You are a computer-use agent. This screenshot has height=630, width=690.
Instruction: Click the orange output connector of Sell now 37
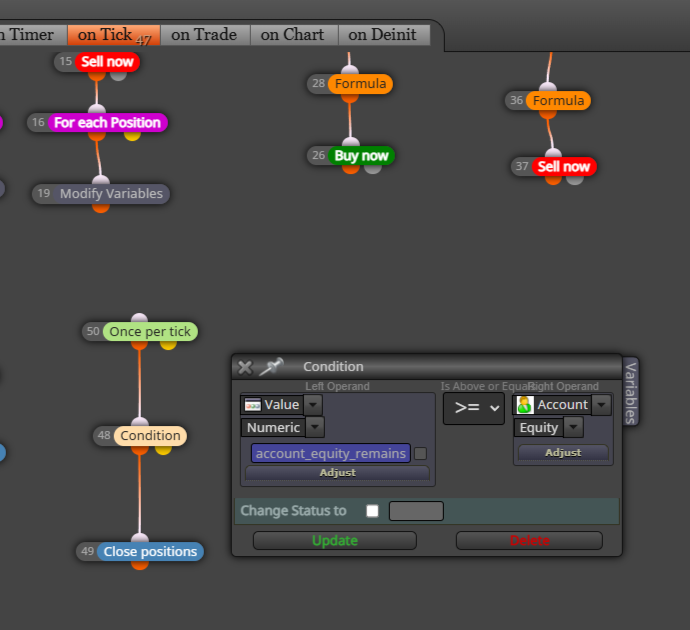pos(553,180)
